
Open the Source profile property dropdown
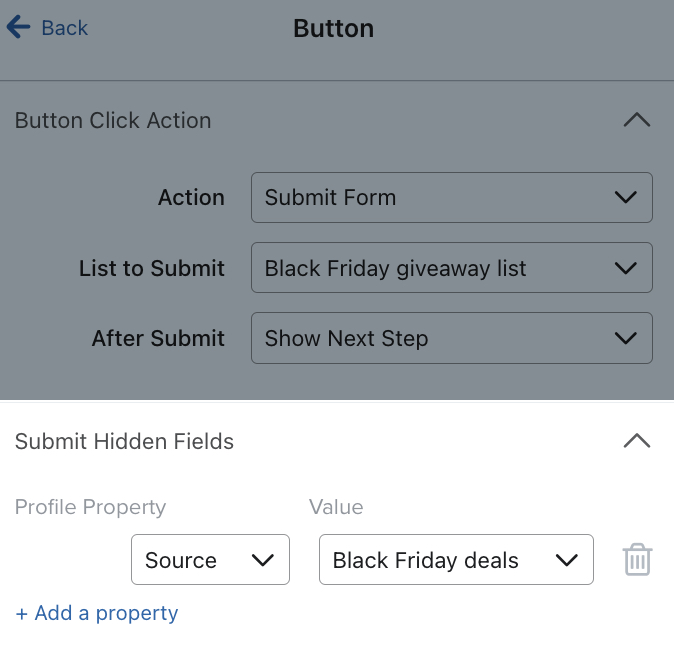coord(210,560)
